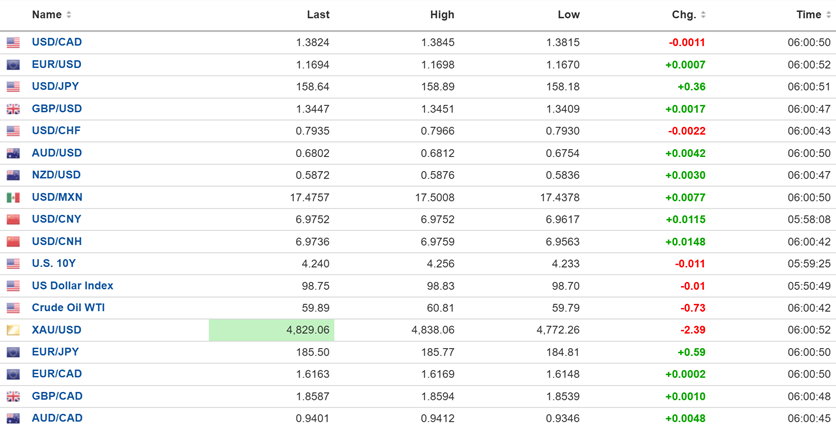Click the EU flag icon beside EUR/USD
This screenshot has width=836, height=428.
click(13, 65)
